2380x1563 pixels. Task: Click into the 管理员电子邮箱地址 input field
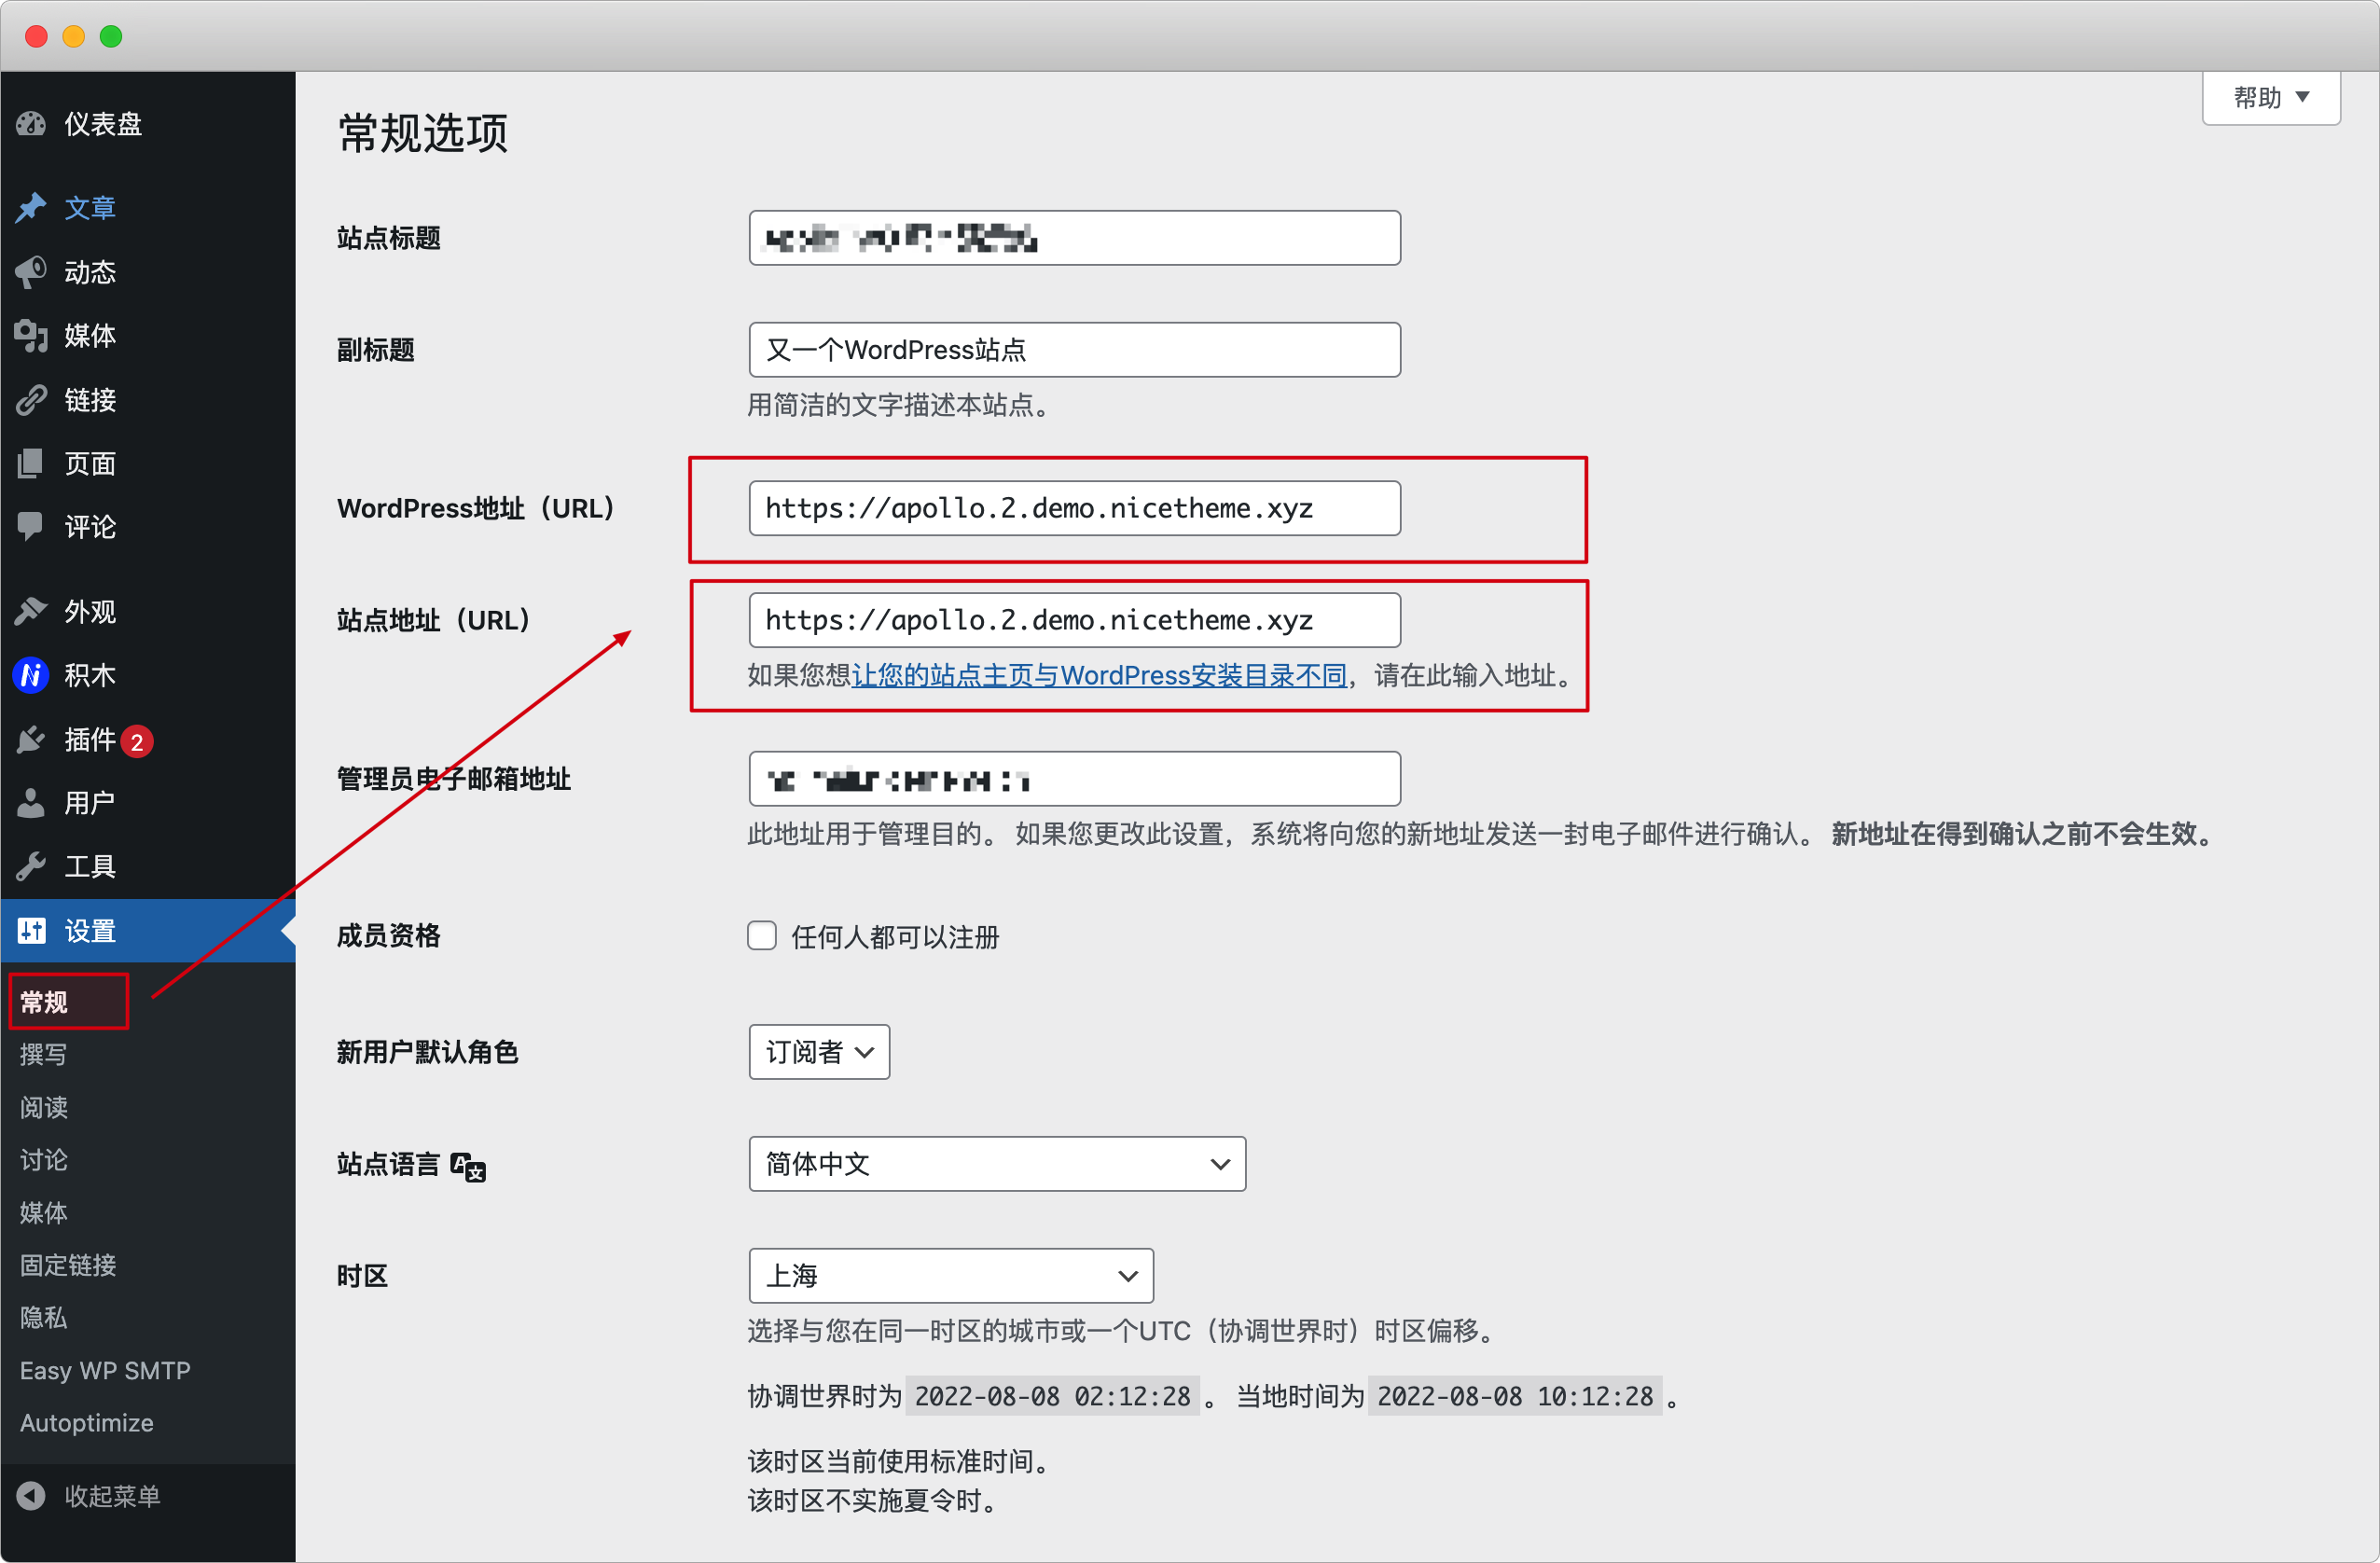[1075, 779]
